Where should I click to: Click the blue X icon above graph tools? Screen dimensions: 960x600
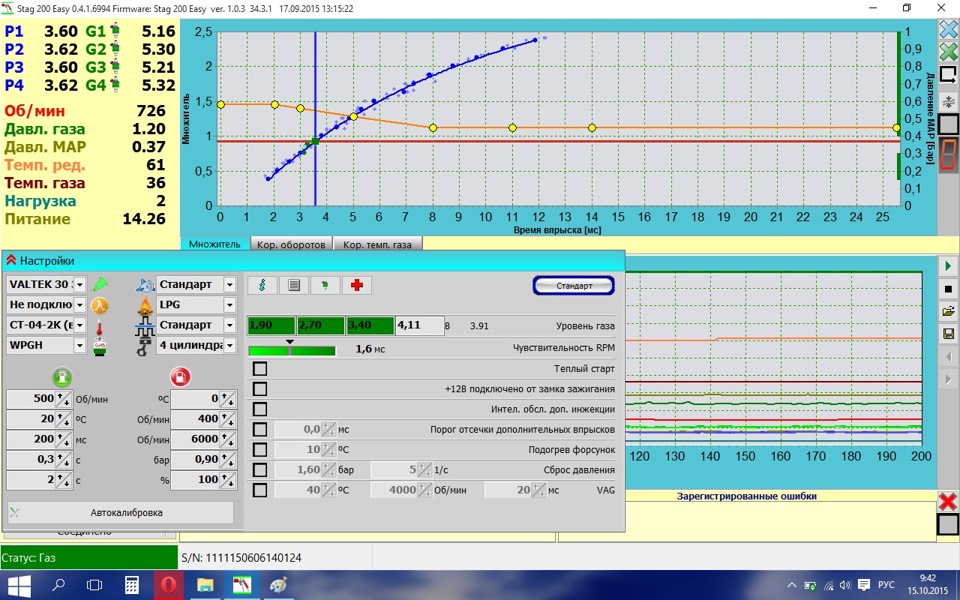point(948,29)
